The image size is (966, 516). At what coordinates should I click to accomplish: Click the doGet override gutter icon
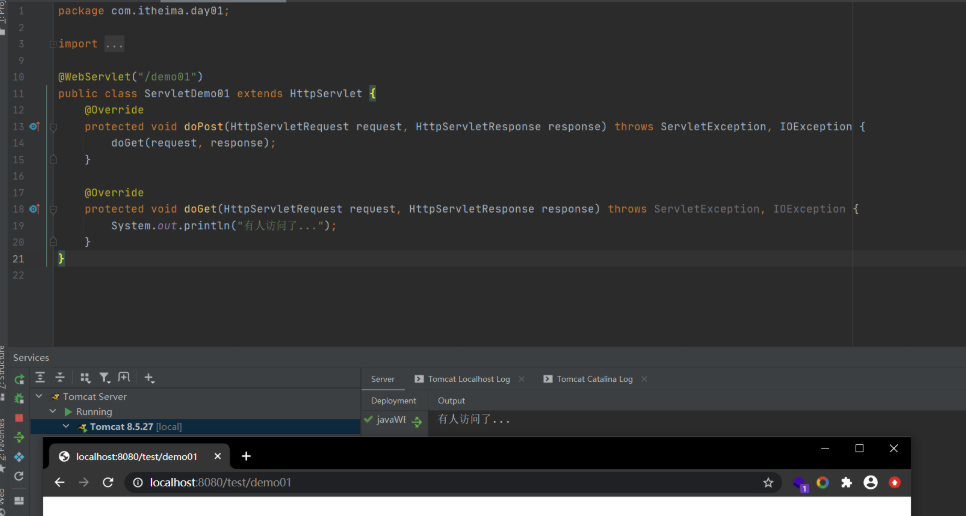34,209
